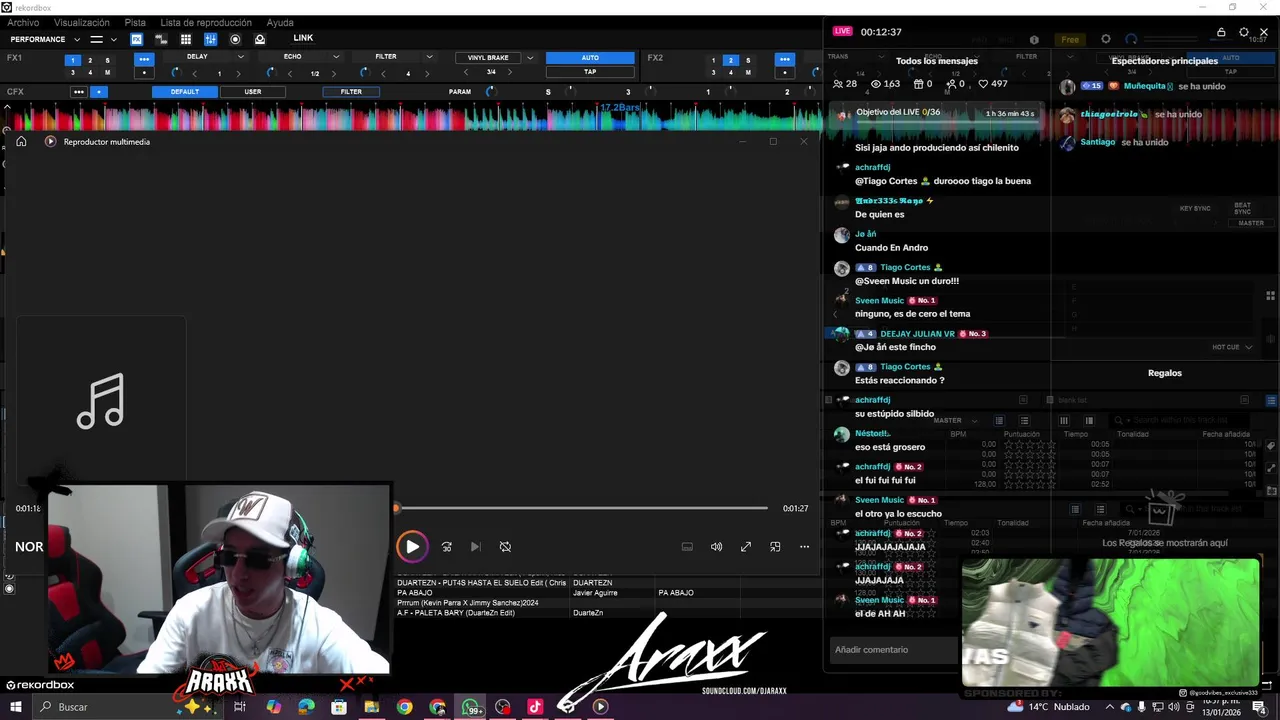This screenshot has height=720, width=1280.
Task: Toggle FX2 assignment to deck 2
Action: tap(730, 60)
